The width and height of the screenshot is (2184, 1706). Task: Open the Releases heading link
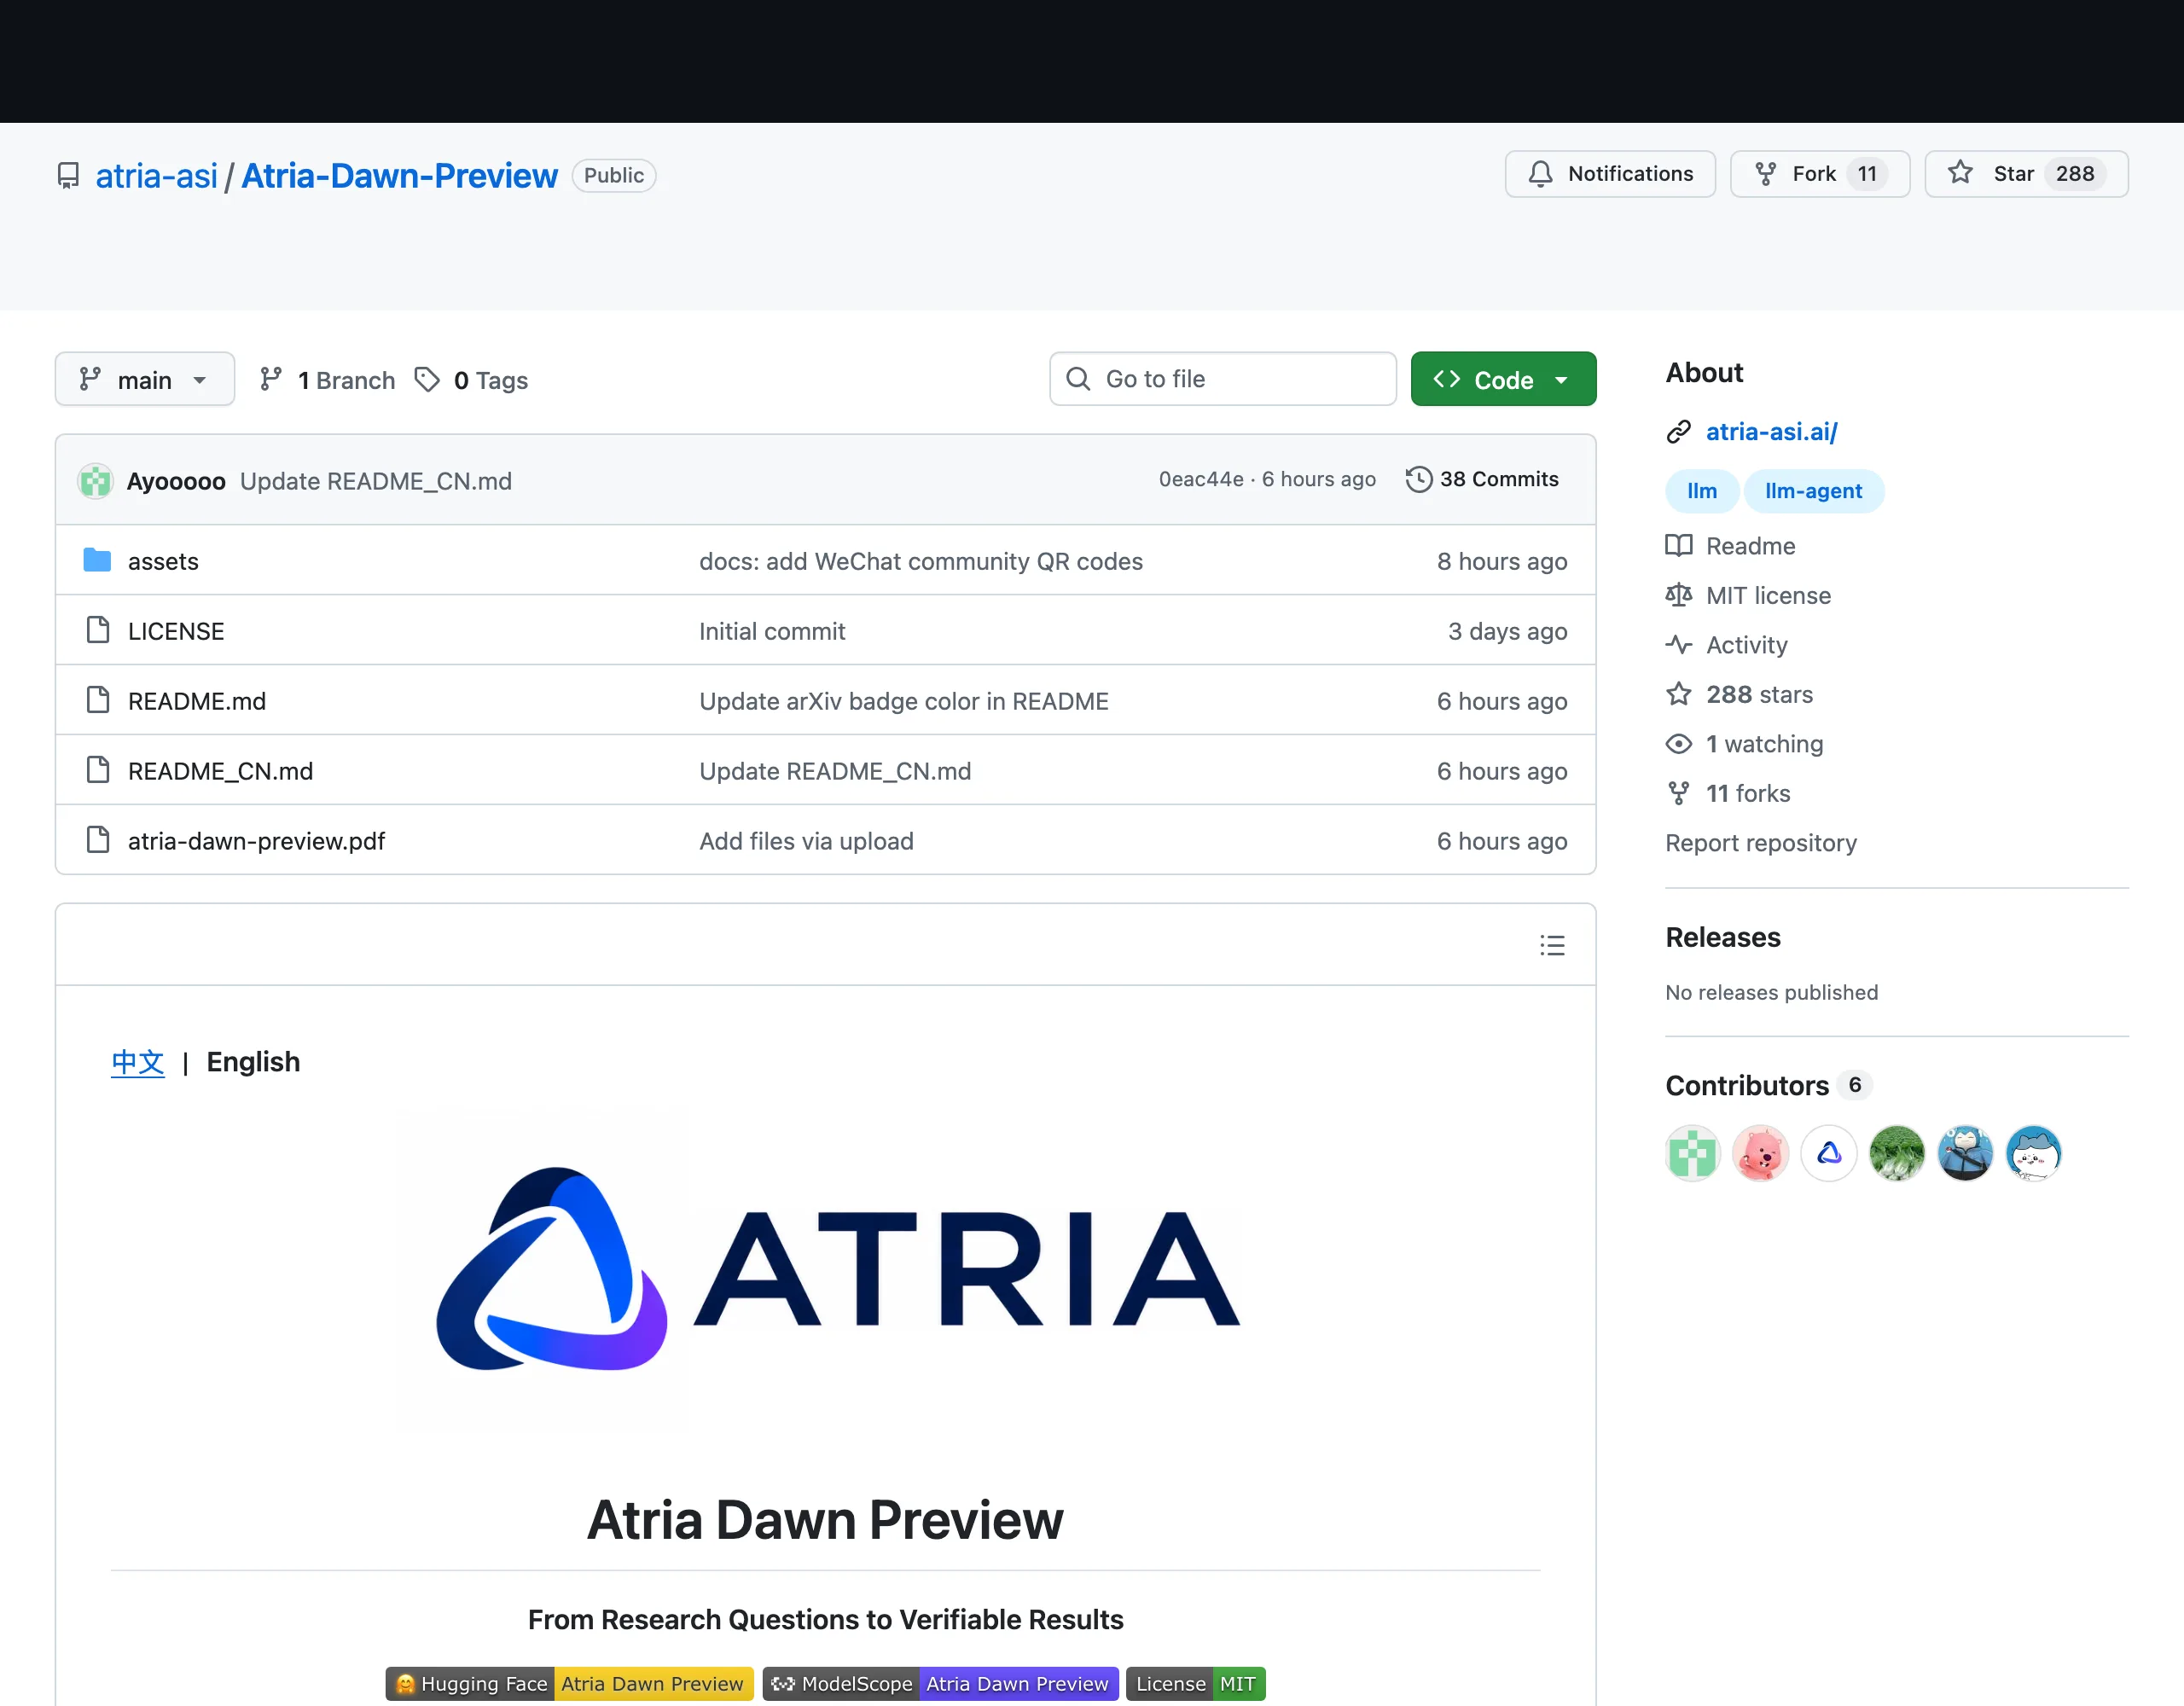[x=1723, y=937]
